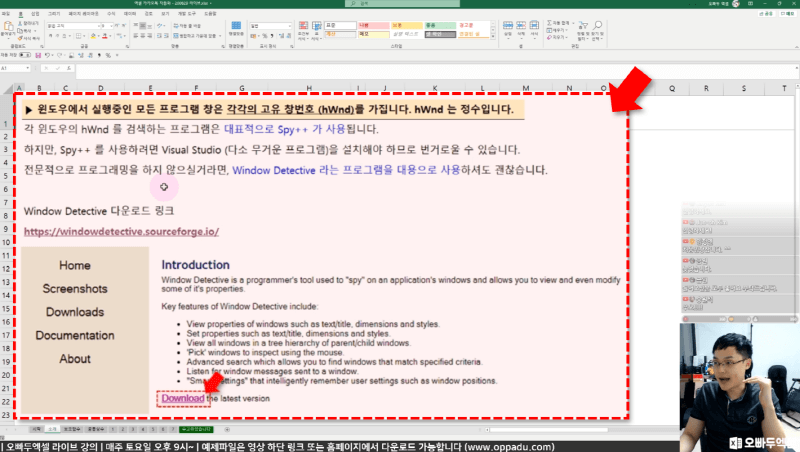Expand the cell styles gallery

pos(493,37)
